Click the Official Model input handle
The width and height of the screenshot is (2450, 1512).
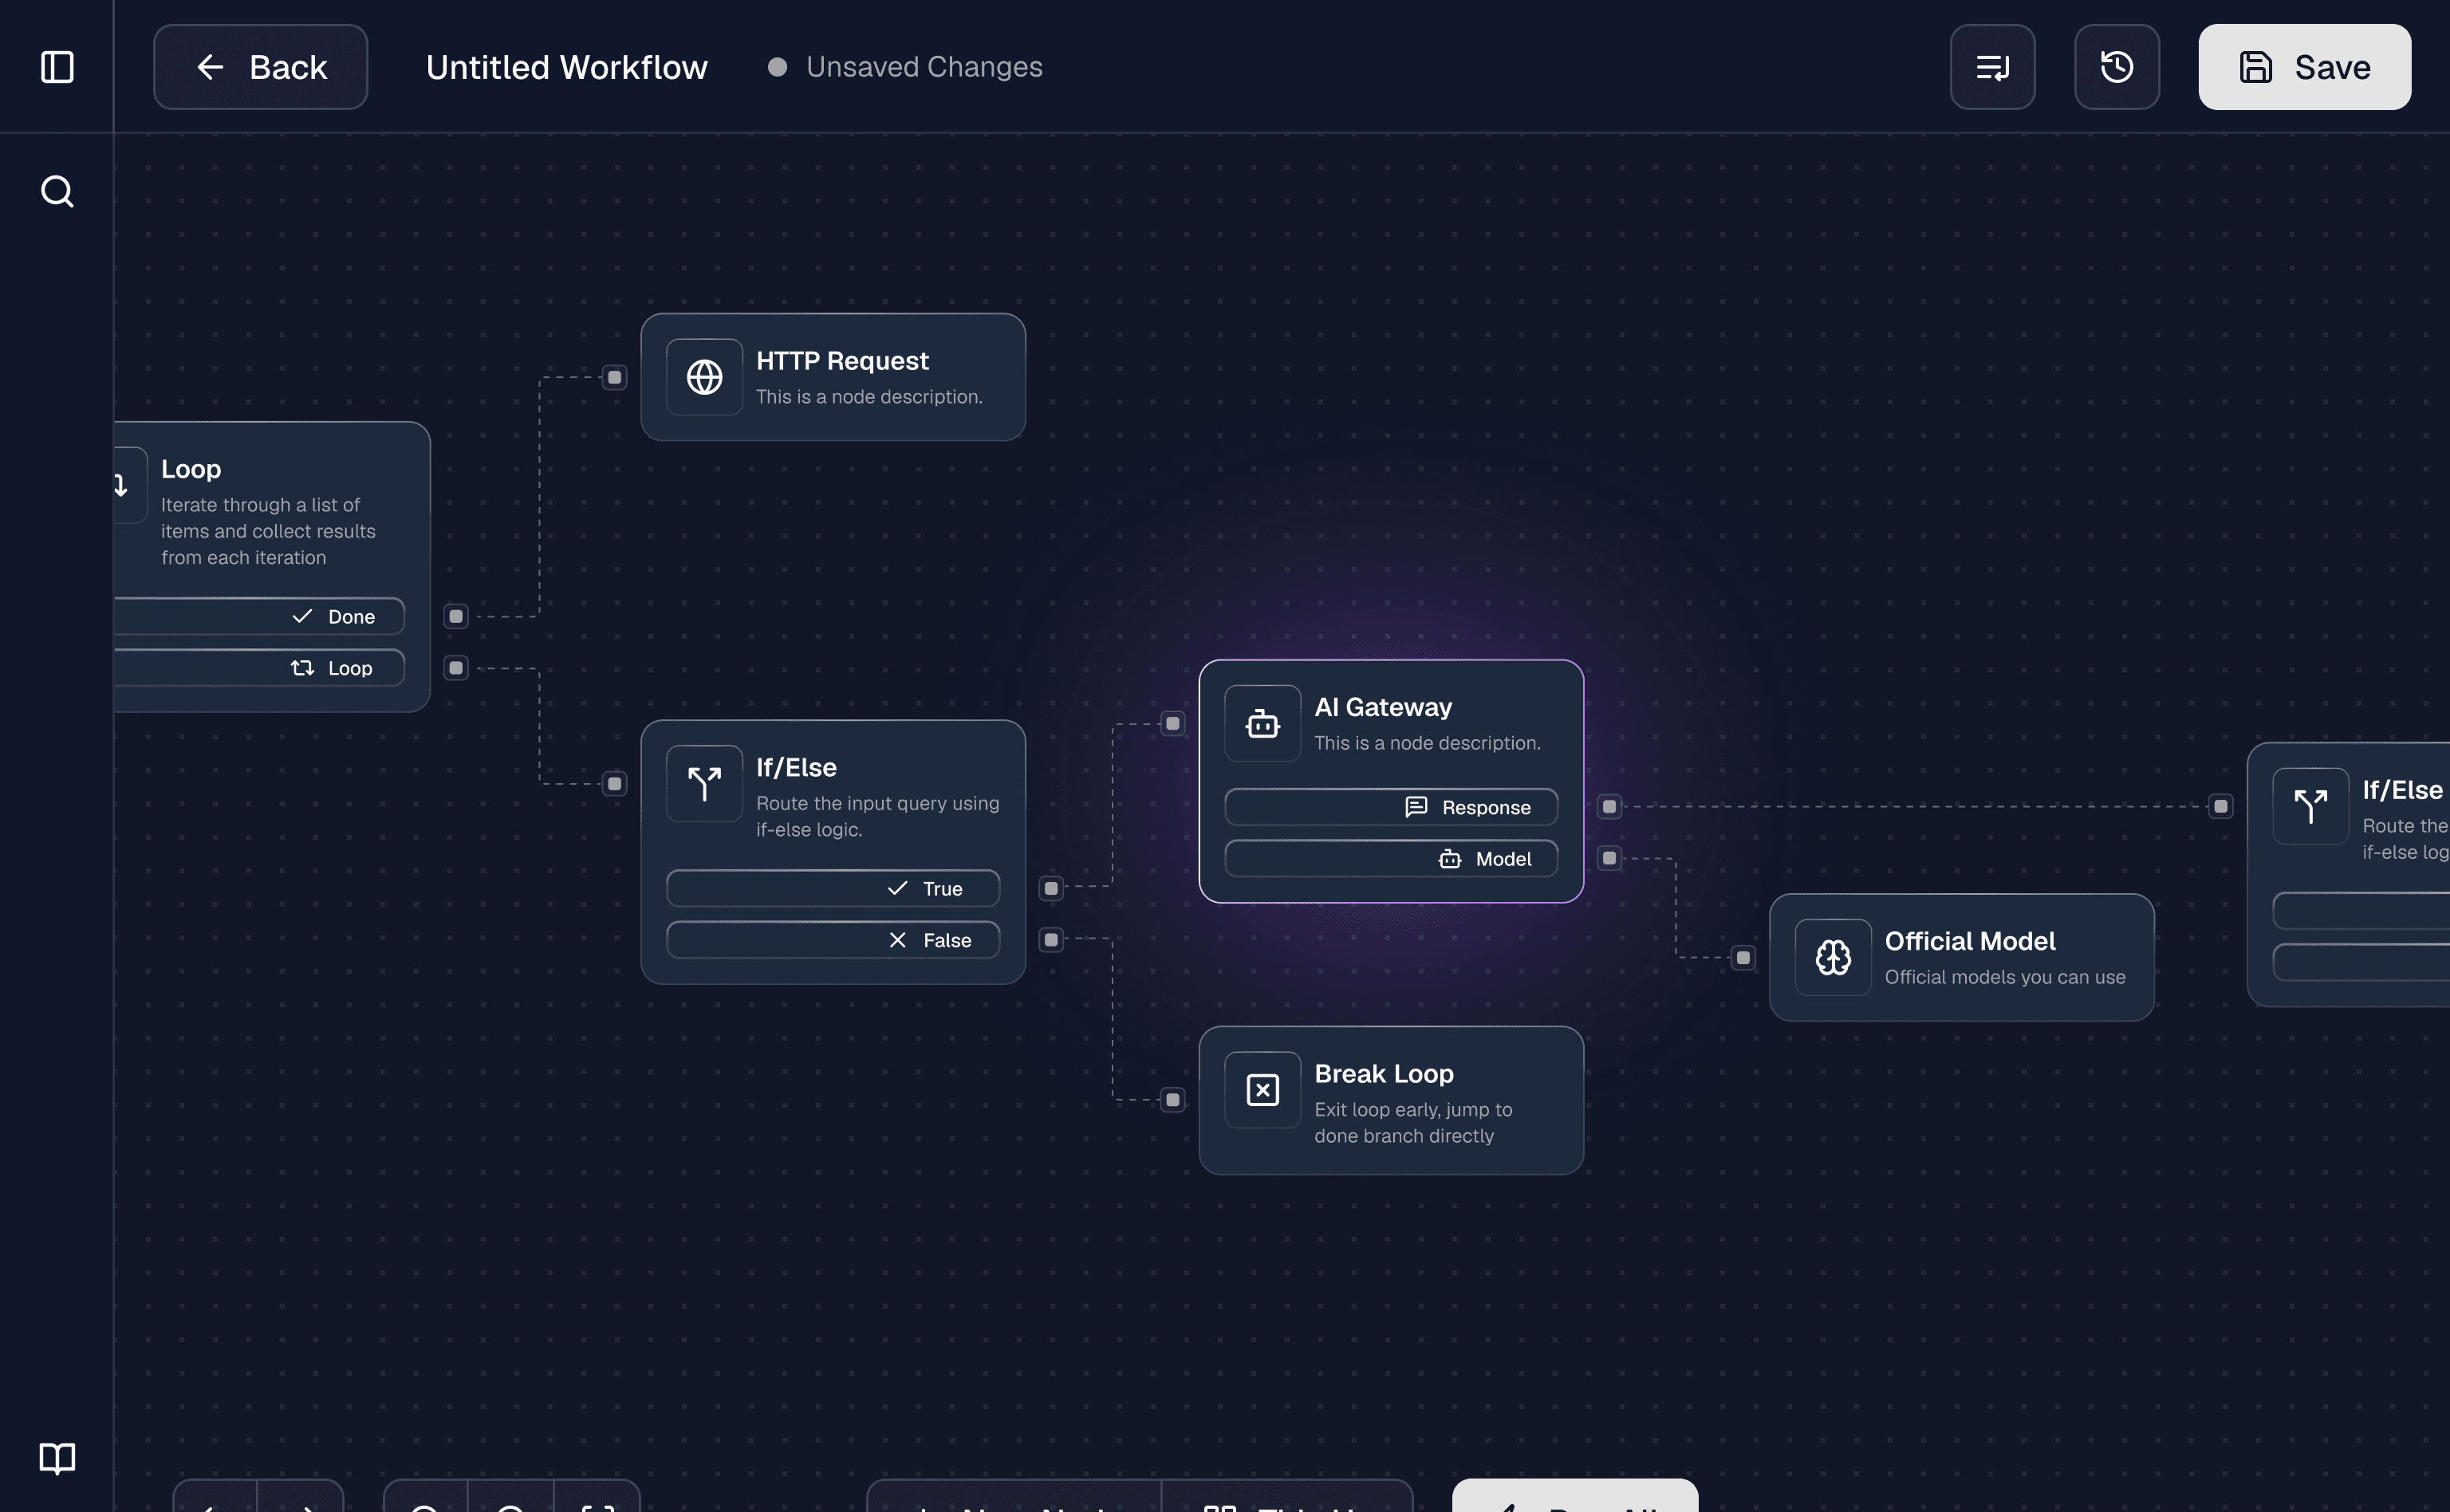[x=1743, y=957]
